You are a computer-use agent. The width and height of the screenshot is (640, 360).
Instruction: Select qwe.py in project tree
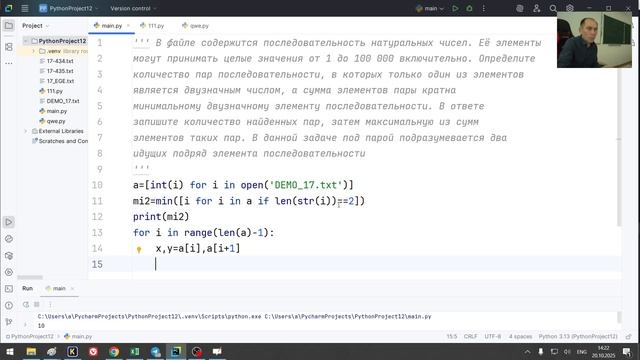click(x=53, y=121)
